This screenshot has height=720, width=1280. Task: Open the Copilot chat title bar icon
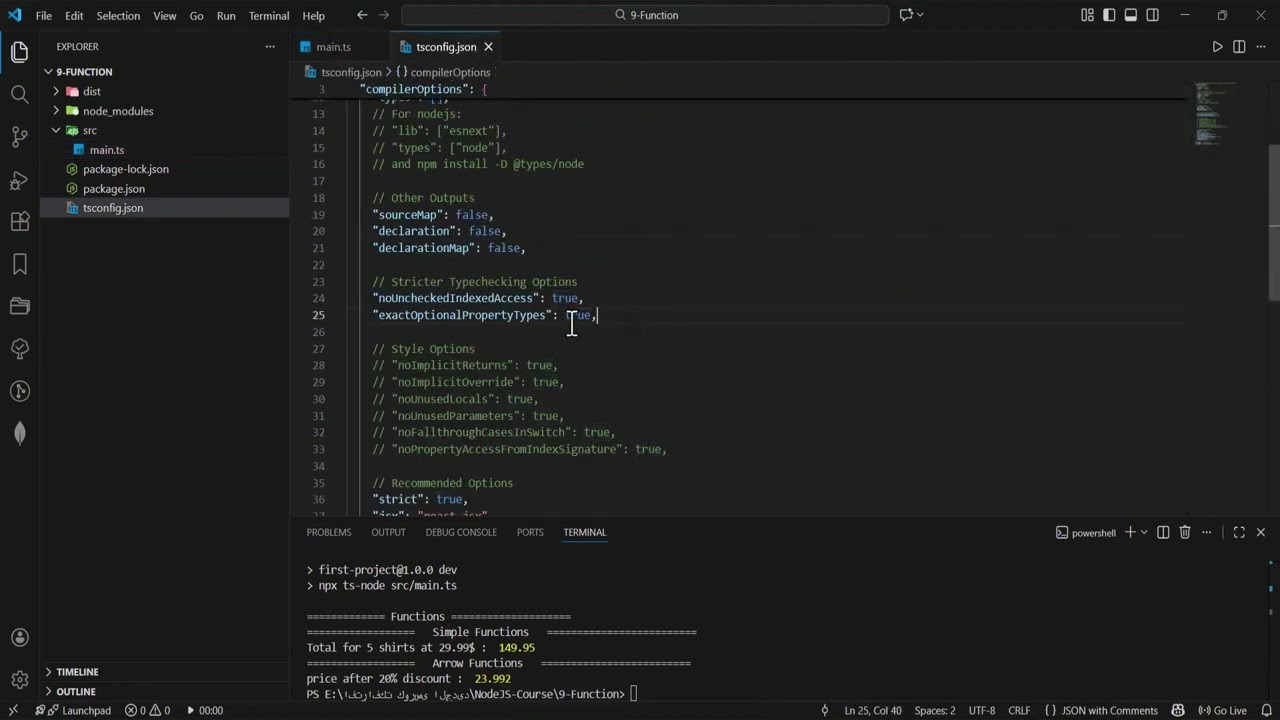pyautogui.click(x=906, y=15)
